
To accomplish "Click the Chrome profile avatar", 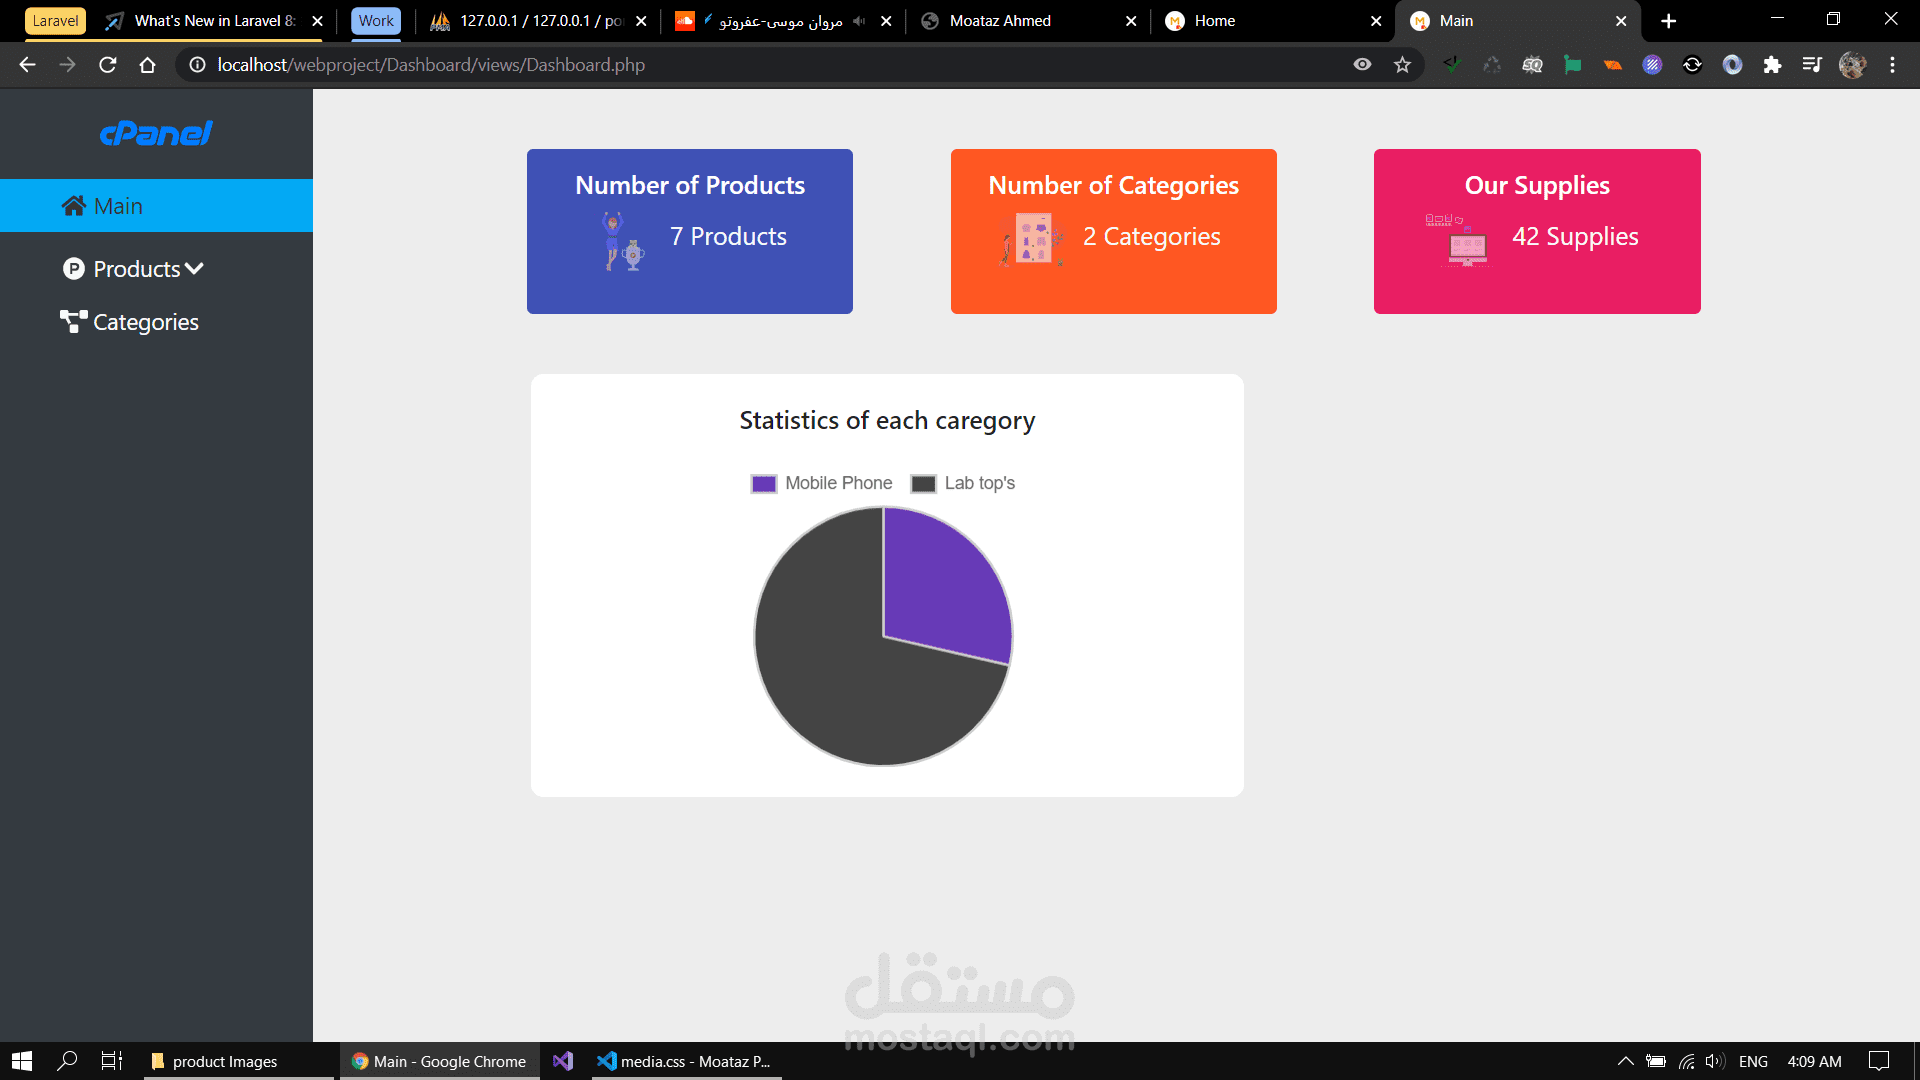I will tap(1852, 65).
